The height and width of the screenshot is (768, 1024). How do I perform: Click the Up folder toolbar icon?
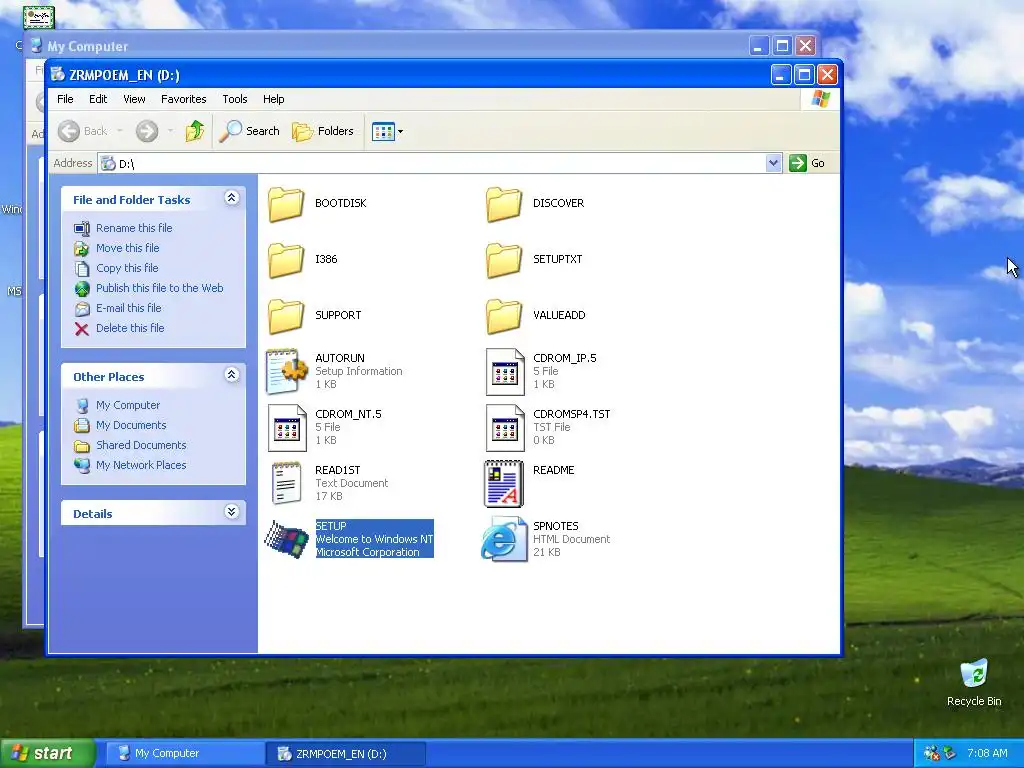point(195,131)
